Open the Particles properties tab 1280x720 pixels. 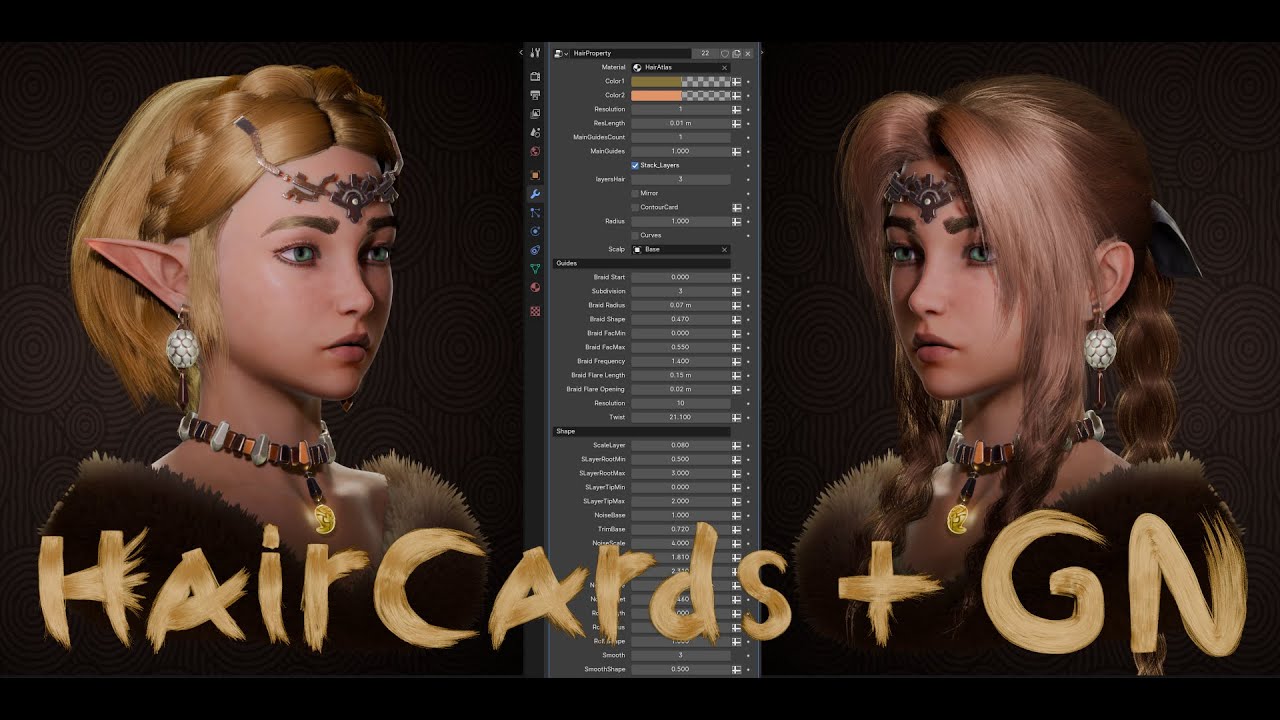point(535,212)
